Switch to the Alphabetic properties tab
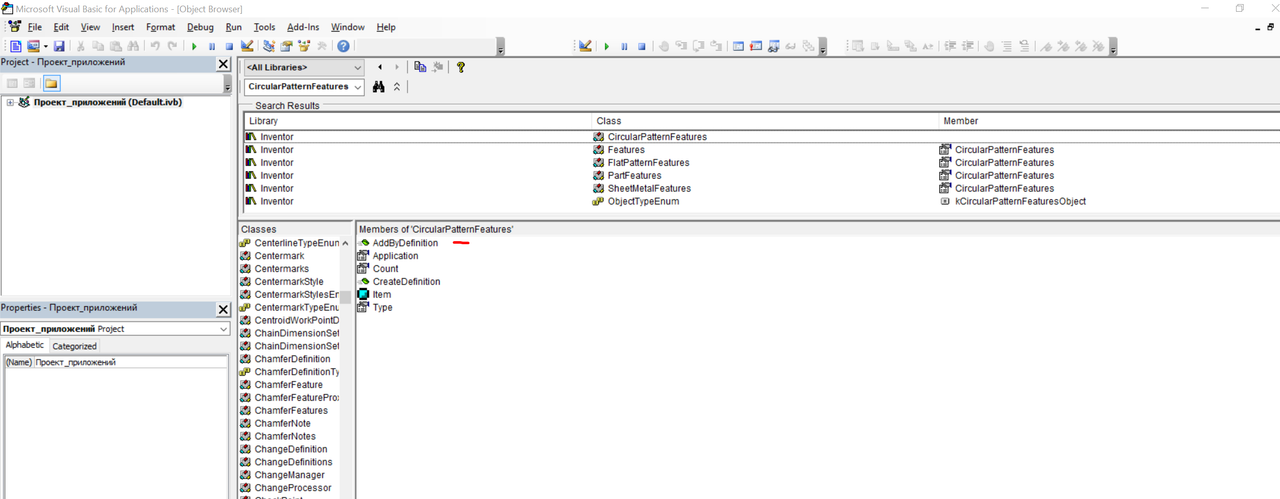The width and height of the screenshot is (1280, 499). (x=25, y=345)
